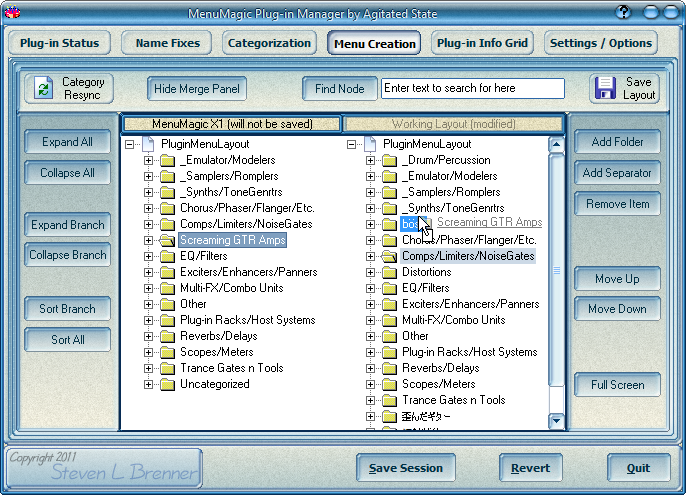
Task: Click folder icon beside left Other
Action: point(167,304)
